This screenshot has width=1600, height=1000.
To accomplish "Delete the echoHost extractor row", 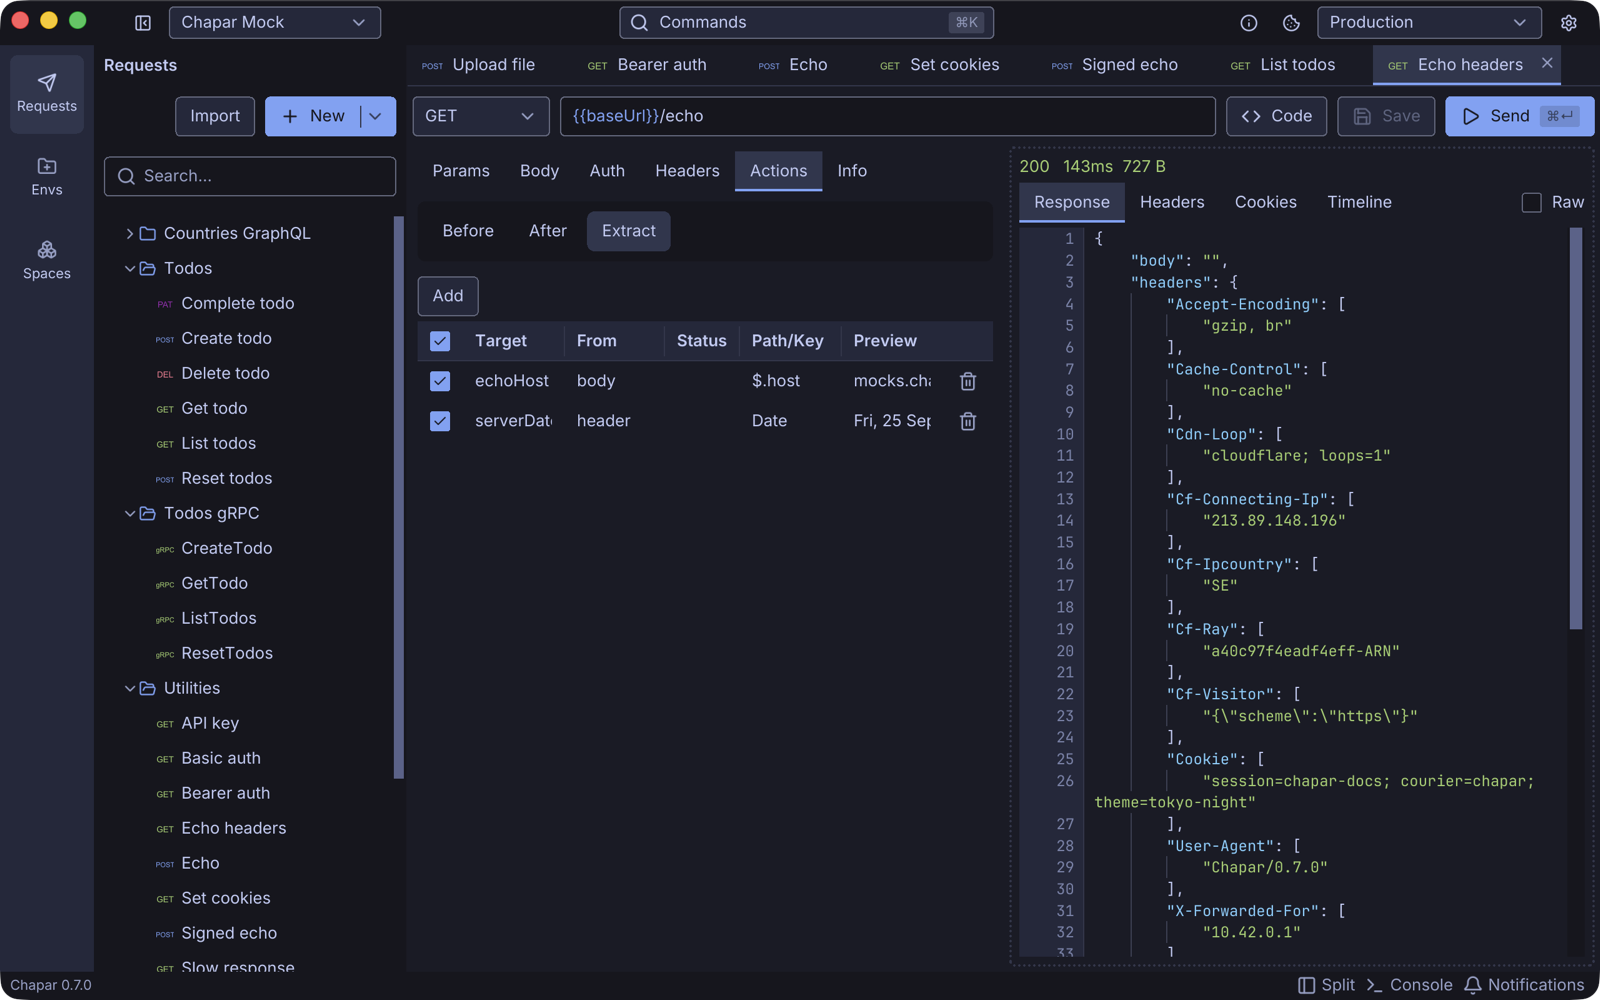I will pos(968,381).
